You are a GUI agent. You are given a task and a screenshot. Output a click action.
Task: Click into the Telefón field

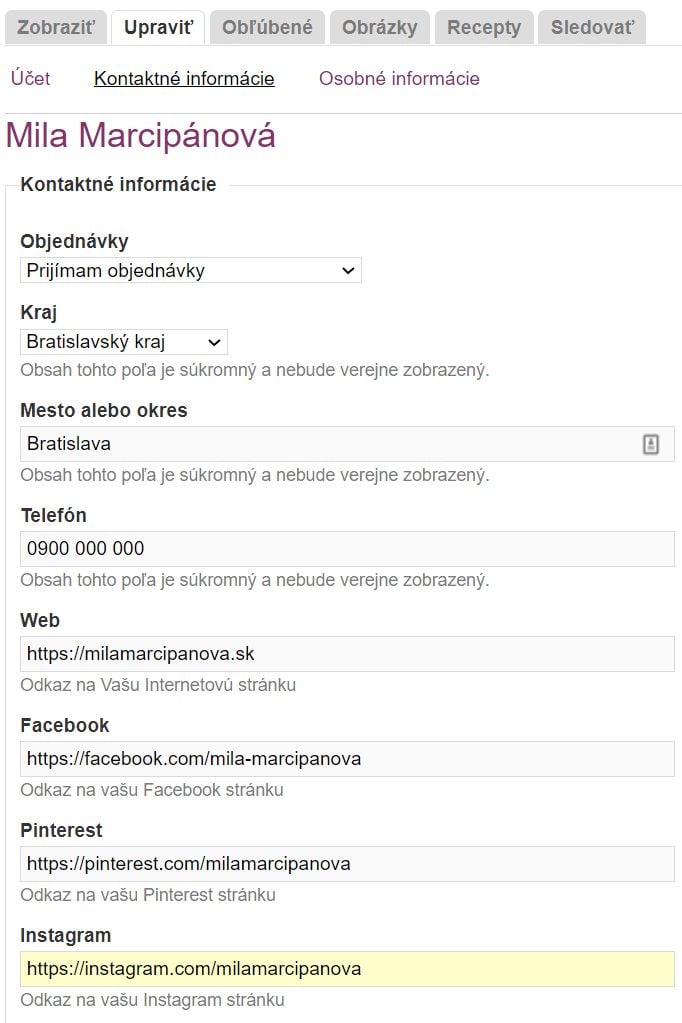tap(347, 549)
